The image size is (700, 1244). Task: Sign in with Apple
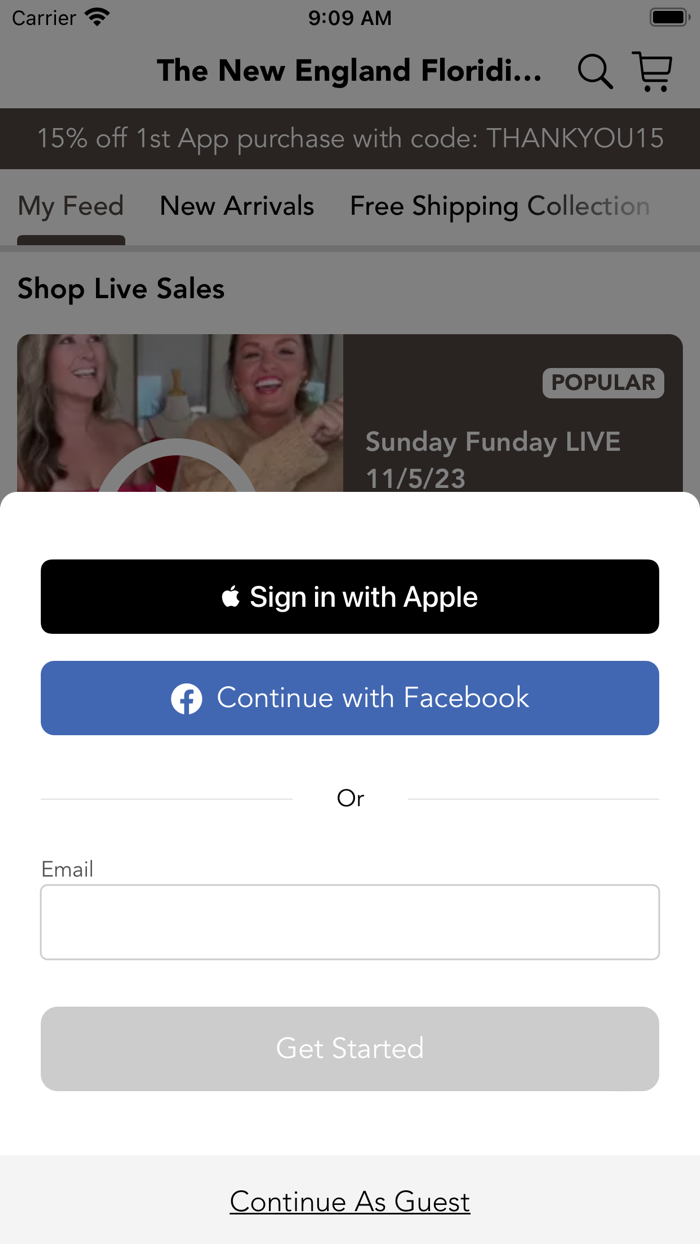350,597
